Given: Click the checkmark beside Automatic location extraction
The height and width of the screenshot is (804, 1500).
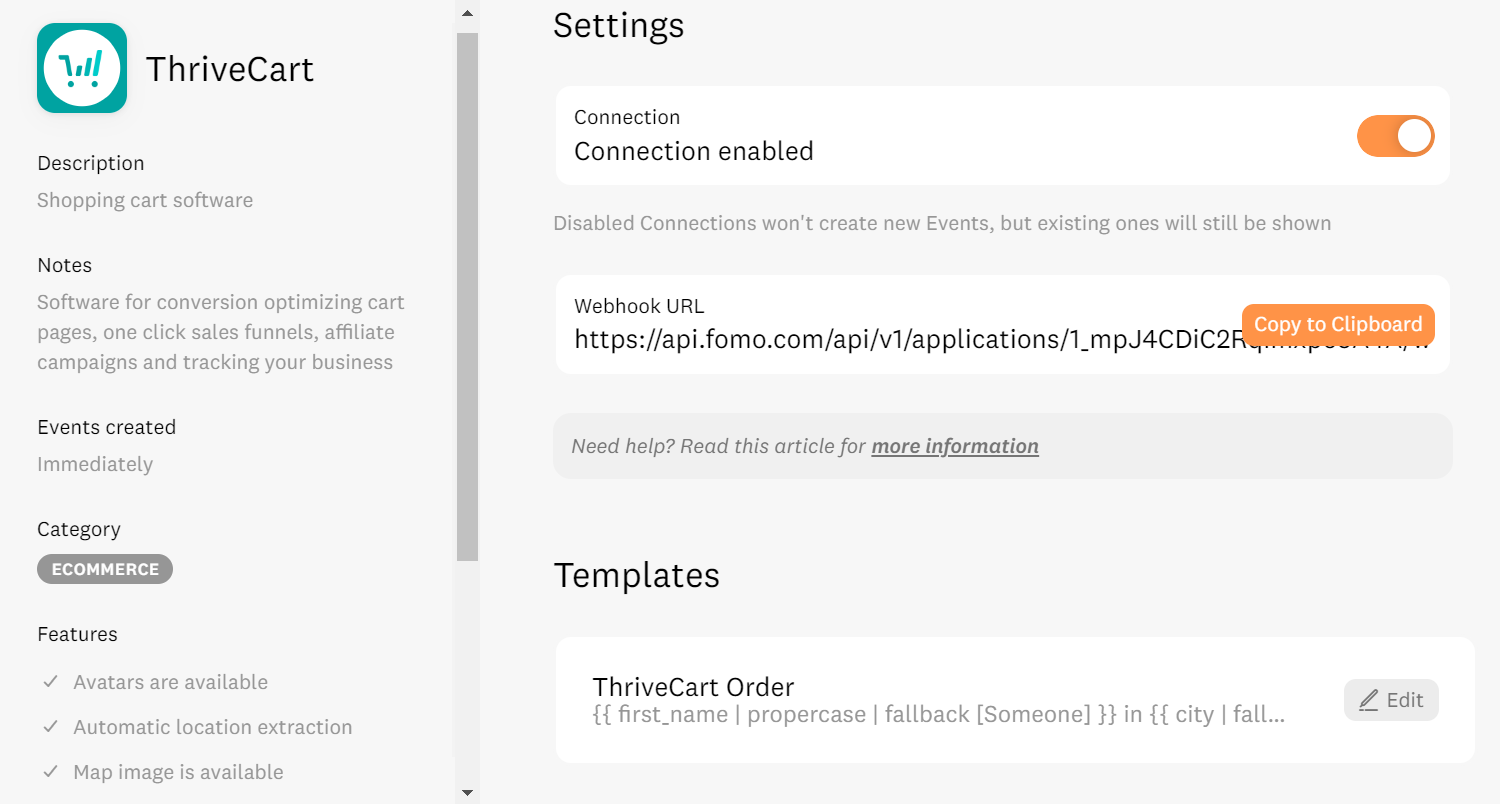Looking at the screenshot, I should coord(50,727).
